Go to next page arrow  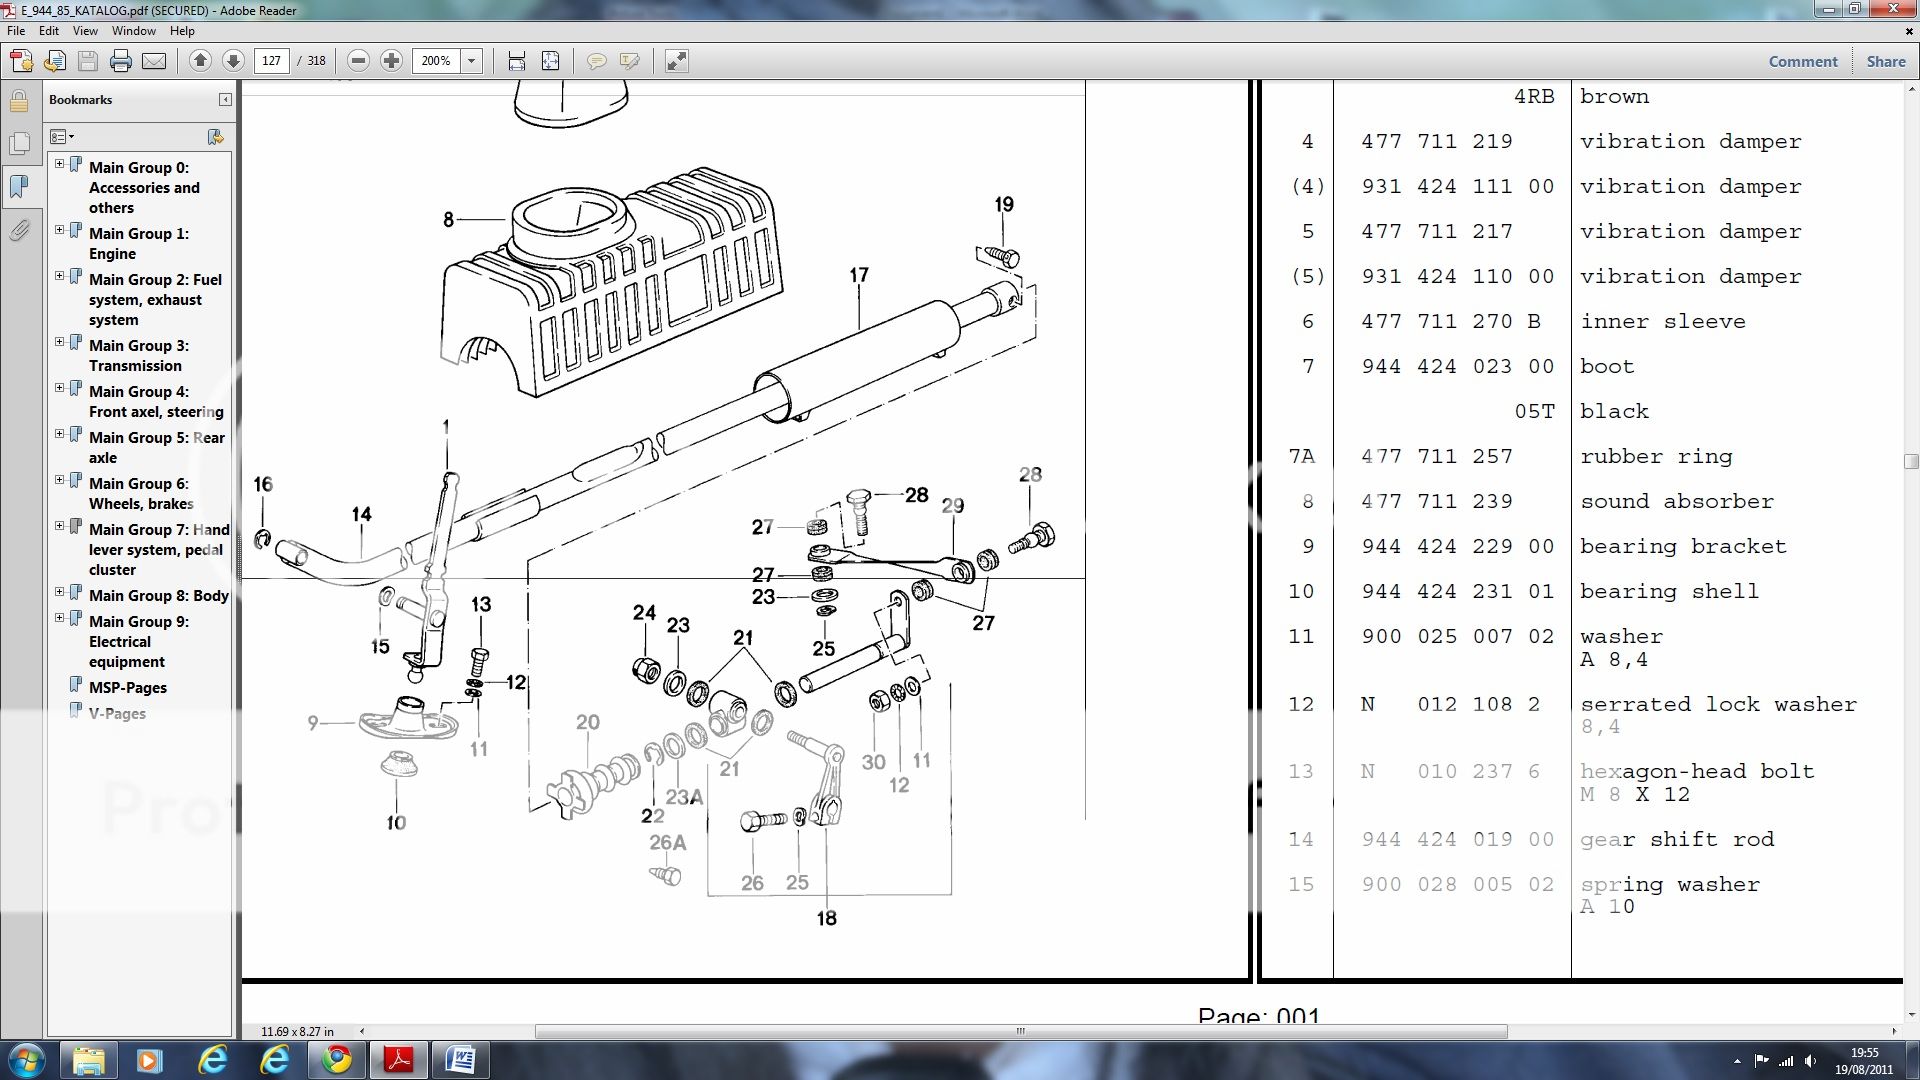233,61
